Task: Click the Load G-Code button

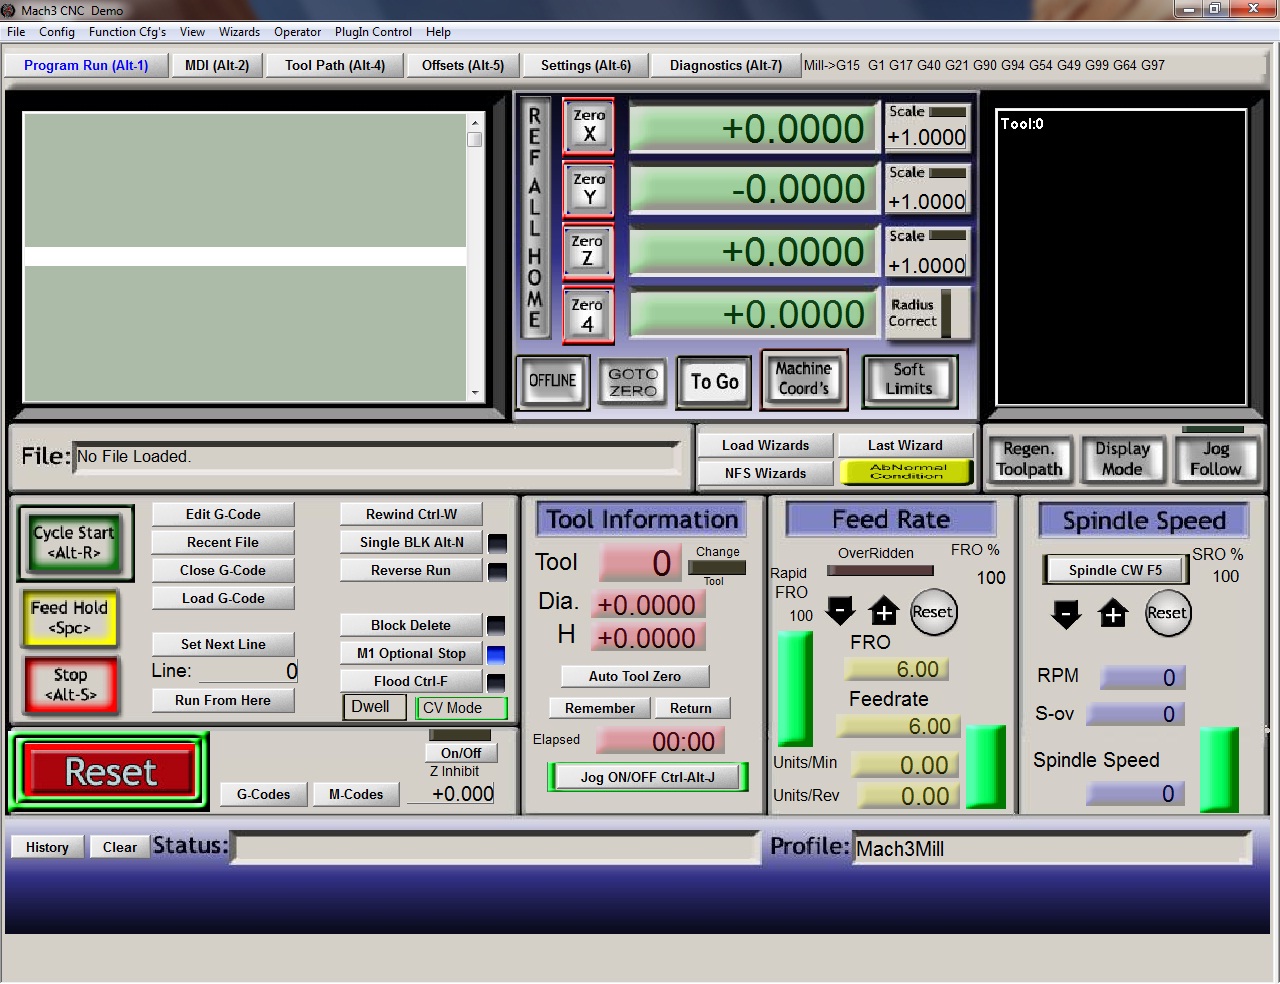Action: pyautogui.click(x=223, y=598)
